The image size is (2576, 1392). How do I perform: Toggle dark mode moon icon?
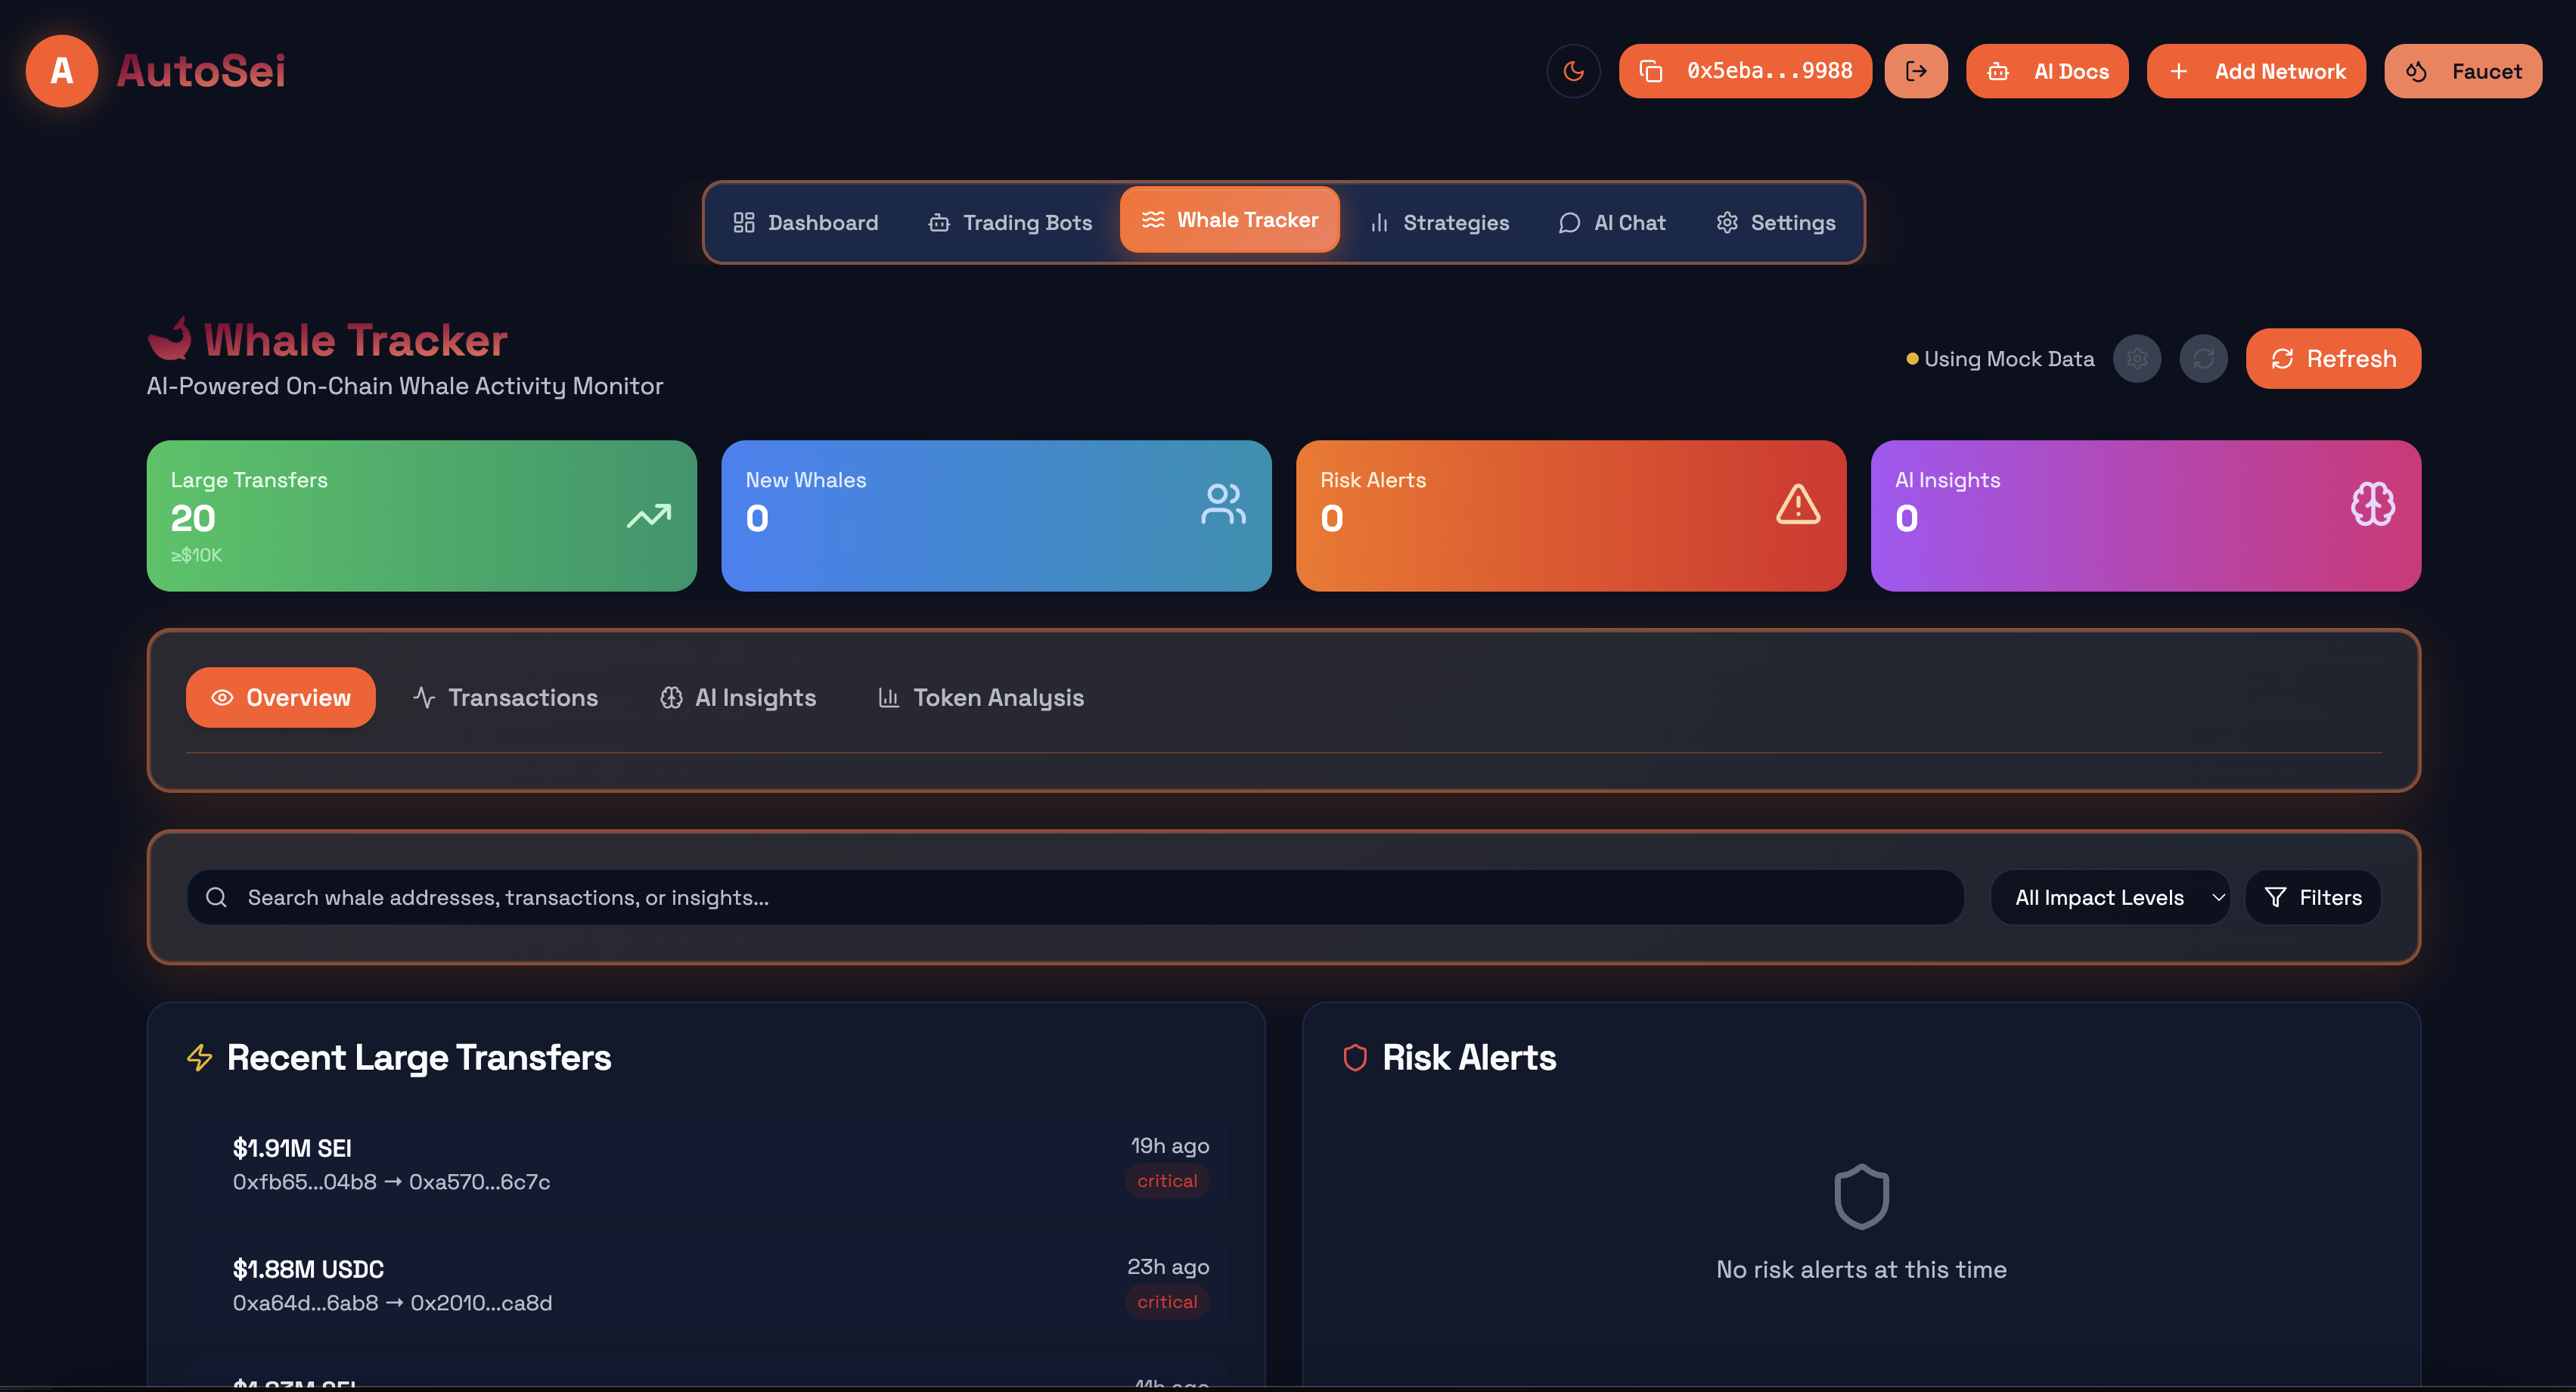click(1573, 71)
